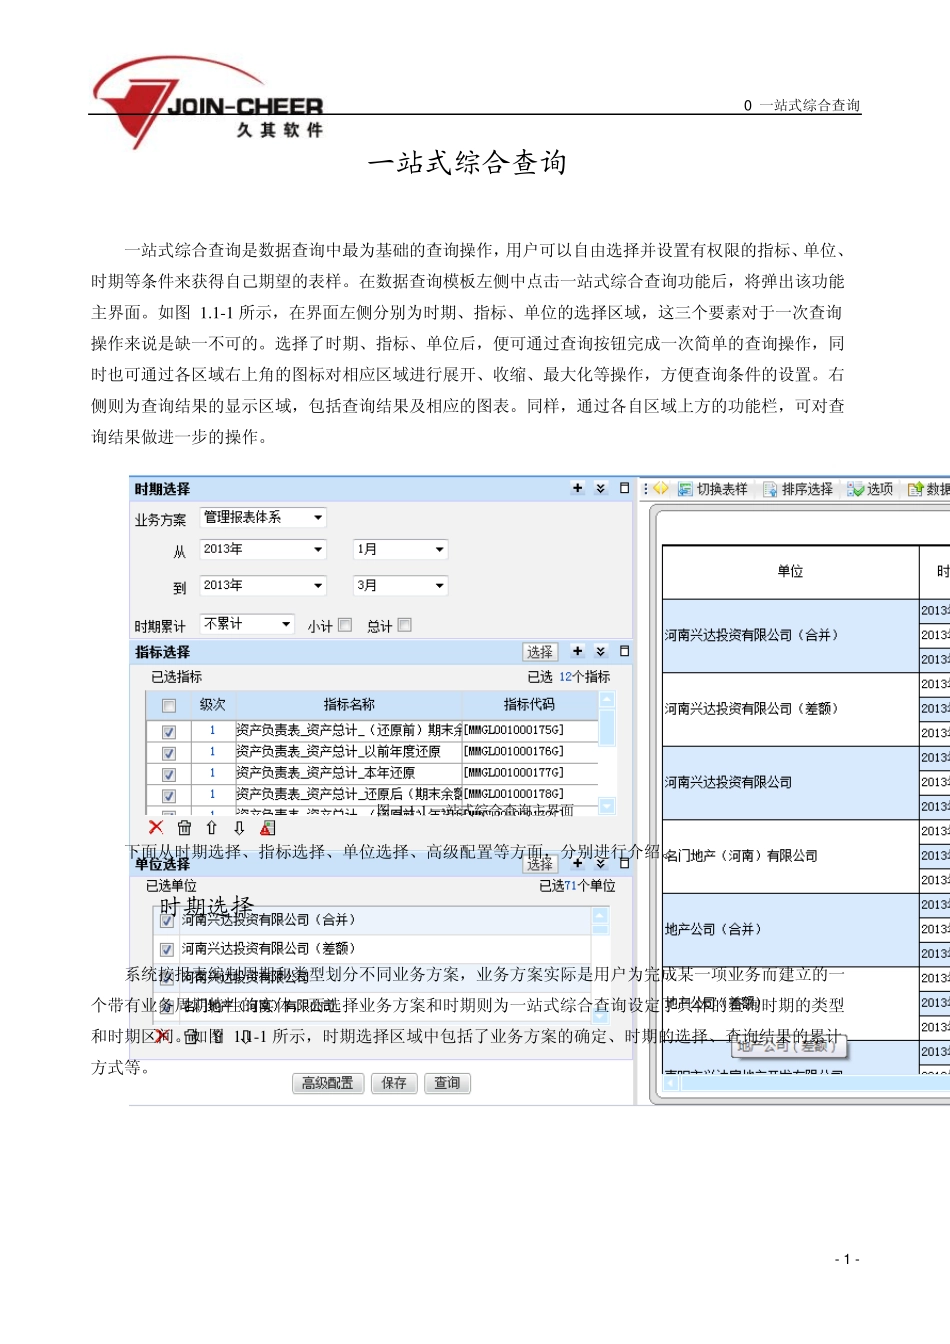950x1344 pixels.
Task: Select result cell 河南兴达投资有限公司（合并）
Action: (x=790, y=635)
